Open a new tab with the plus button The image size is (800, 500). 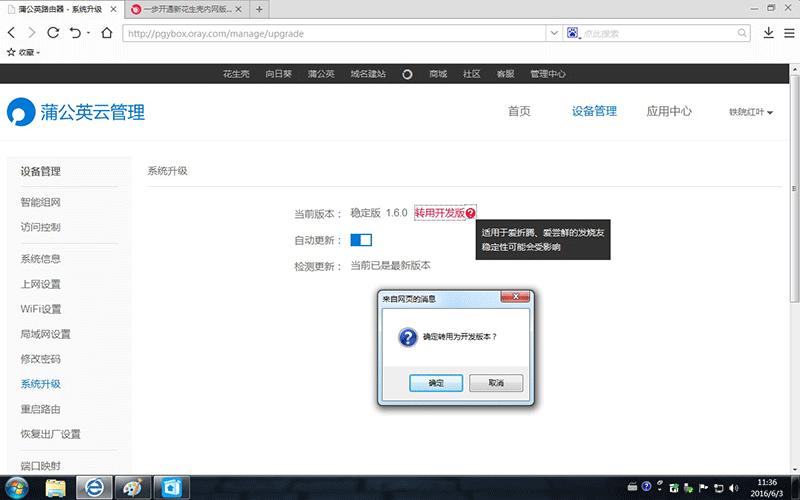(259, 9)
